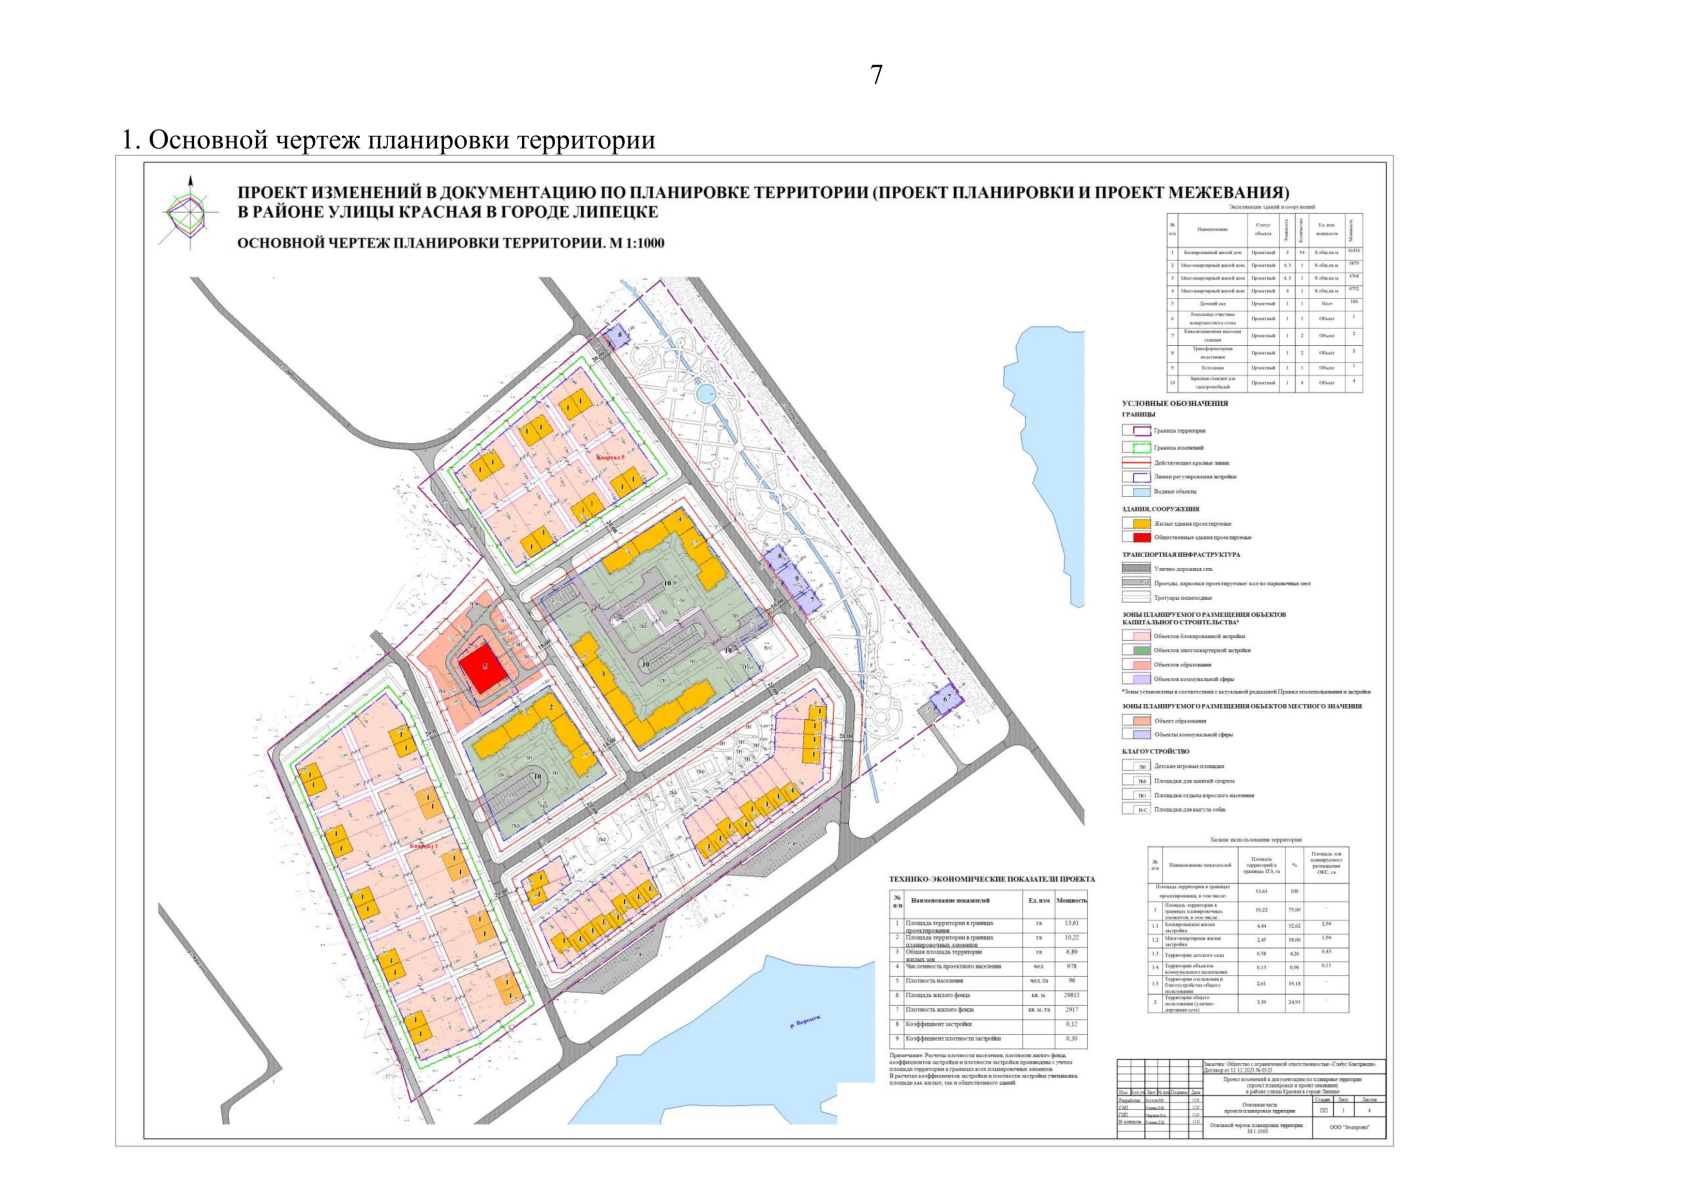Click the light blue 'Водные объекты' swatch
The image size is (1697, 1200).
[x=1135, y=492]
